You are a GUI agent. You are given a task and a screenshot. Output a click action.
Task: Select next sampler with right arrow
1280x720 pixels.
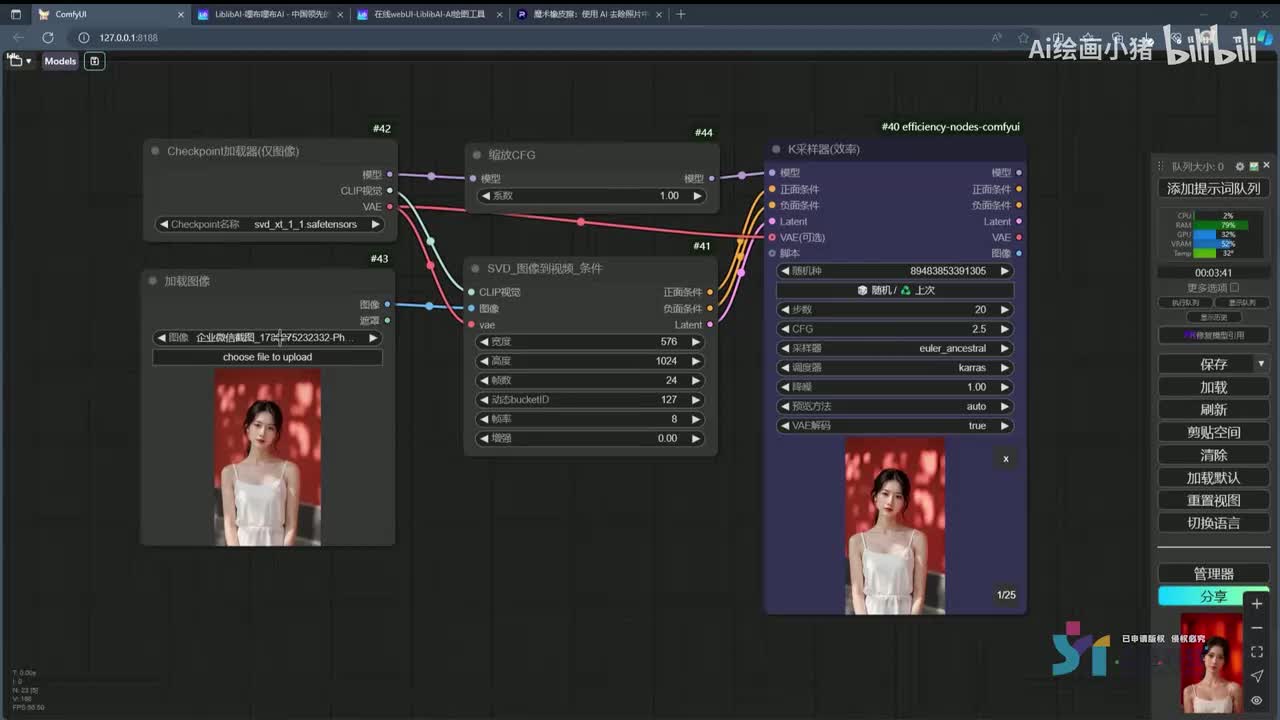[x=1004, y=349]
